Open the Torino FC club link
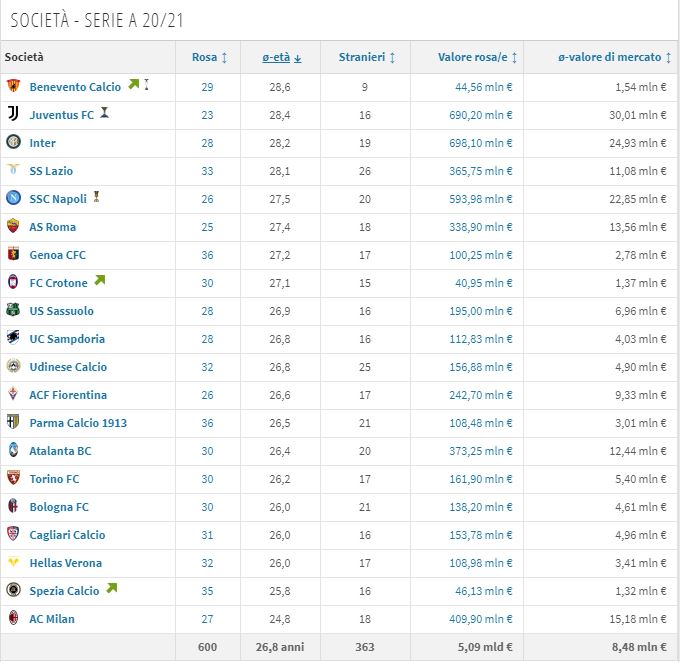 (x=54, y=479)
